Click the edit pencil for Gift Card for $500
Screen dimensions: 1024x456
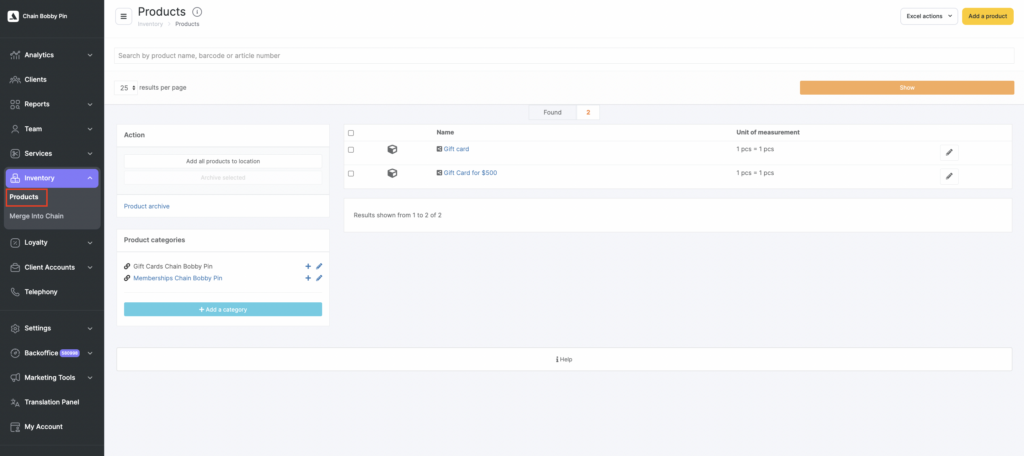(x=949, y=176)
